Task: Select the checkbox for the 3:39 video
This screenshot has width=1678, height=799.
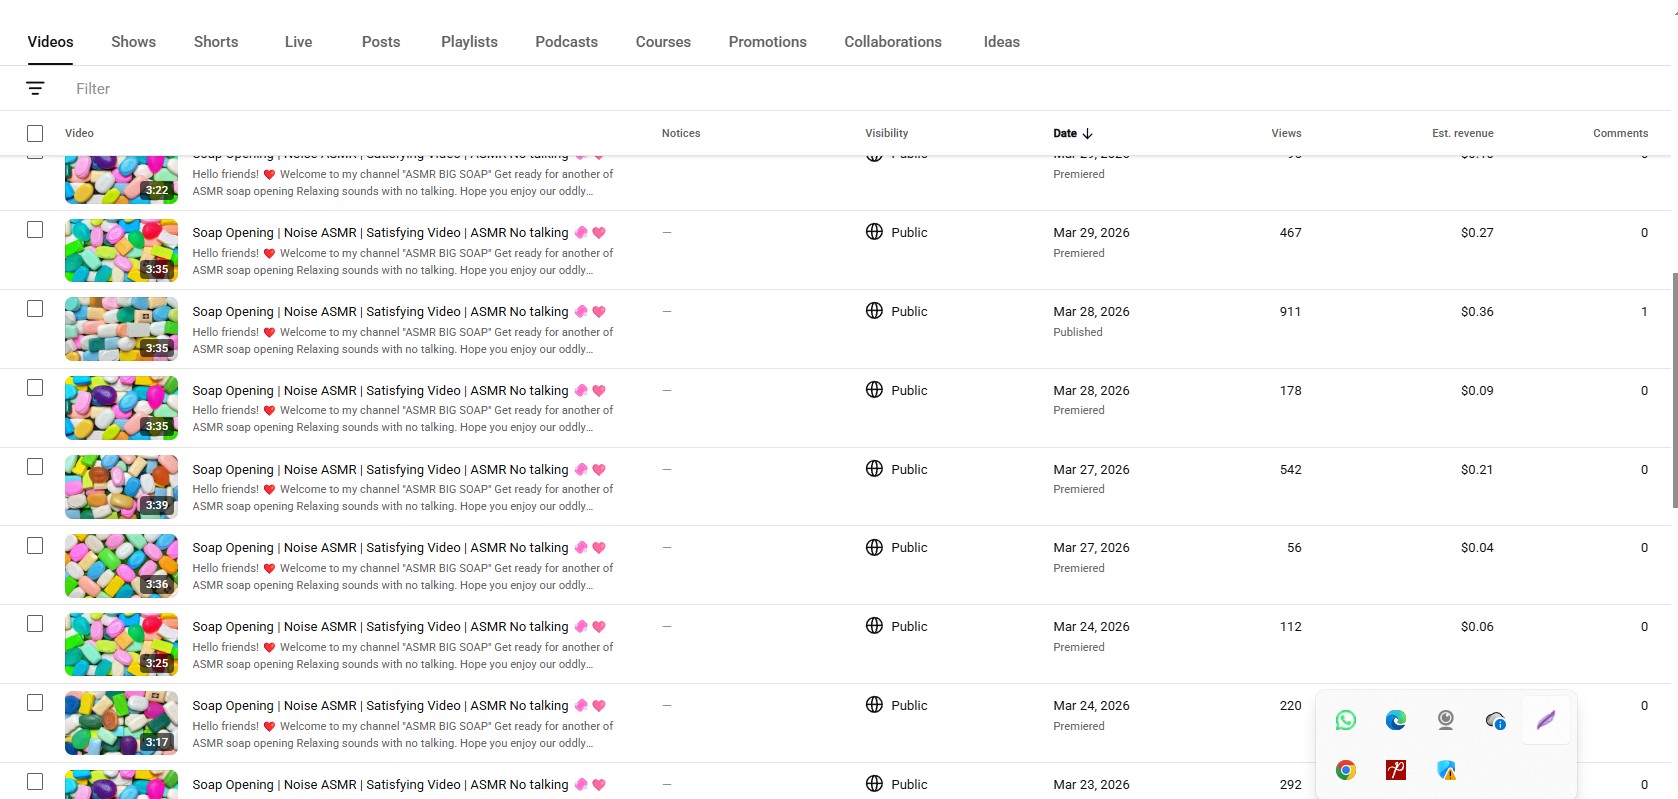Action: coord(35,467)
